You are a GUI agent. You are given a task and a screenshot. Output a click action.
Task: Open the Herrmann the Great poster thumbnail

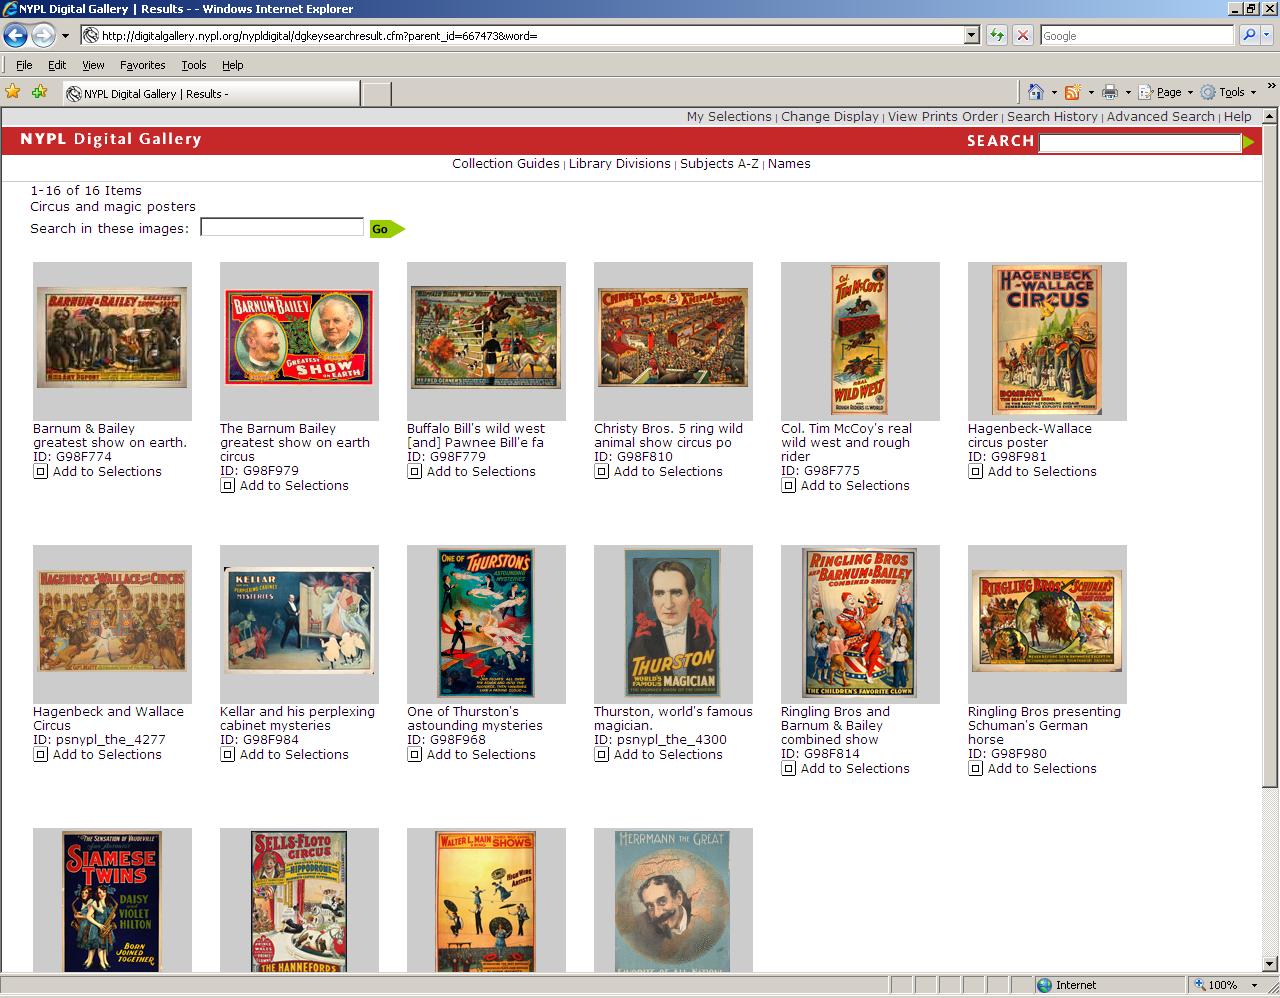pos(673,900)
